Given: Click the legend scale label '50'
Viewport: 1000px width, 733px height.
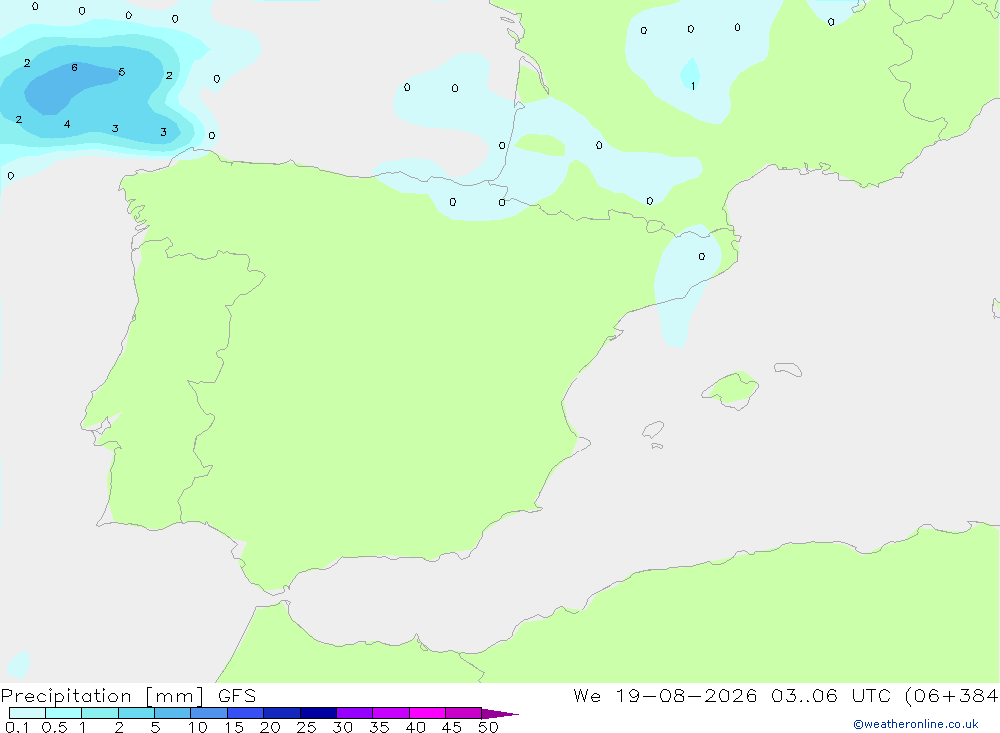Looking at the screenshot, I should point(489,727).
